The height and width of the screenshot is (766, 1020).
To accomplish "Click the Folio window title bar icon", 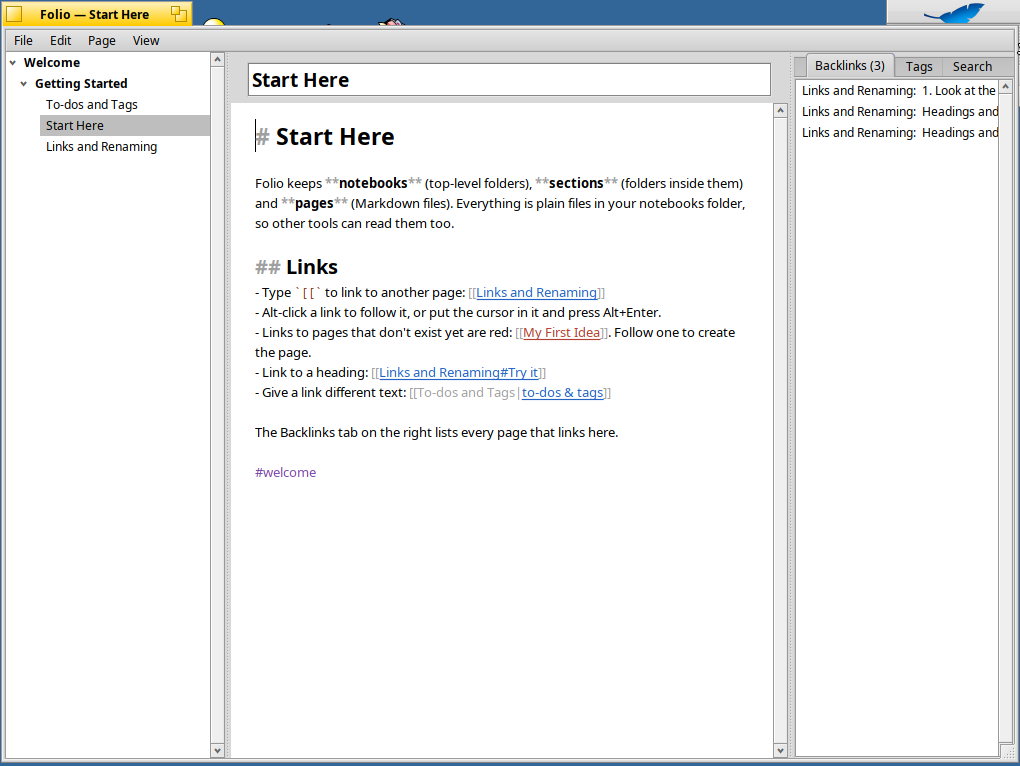I will 14,14.
